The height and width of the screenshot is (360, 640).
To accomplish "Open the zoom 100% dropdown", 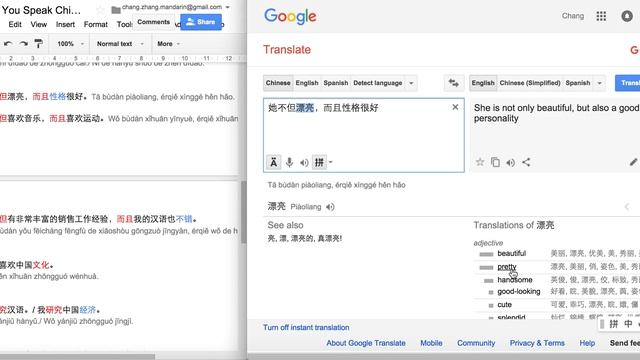I will pyautogui.click(x=70, y=44).
